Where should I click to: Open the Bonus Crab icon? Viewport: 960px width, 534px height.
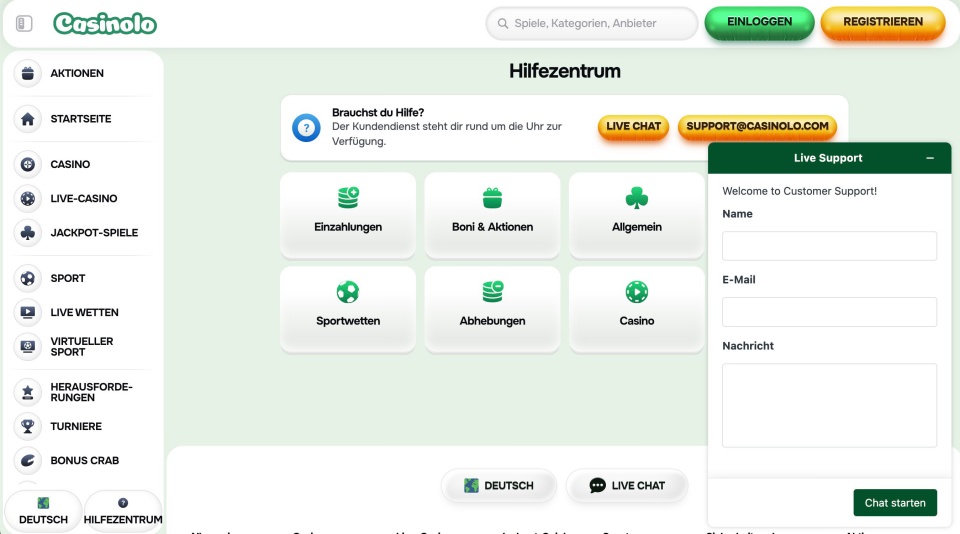click(x=28, y=461)
